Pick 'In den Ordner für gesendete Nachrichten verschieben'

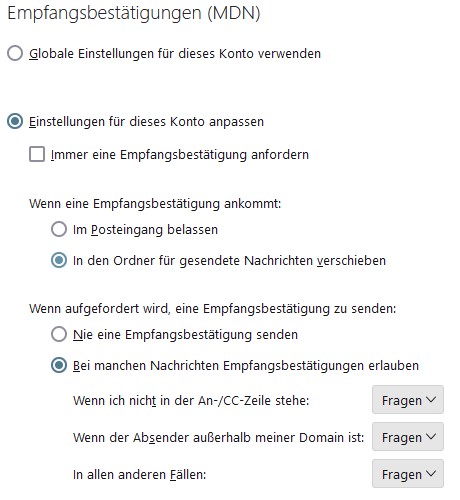pyautogui.click(x=59, y=260)
